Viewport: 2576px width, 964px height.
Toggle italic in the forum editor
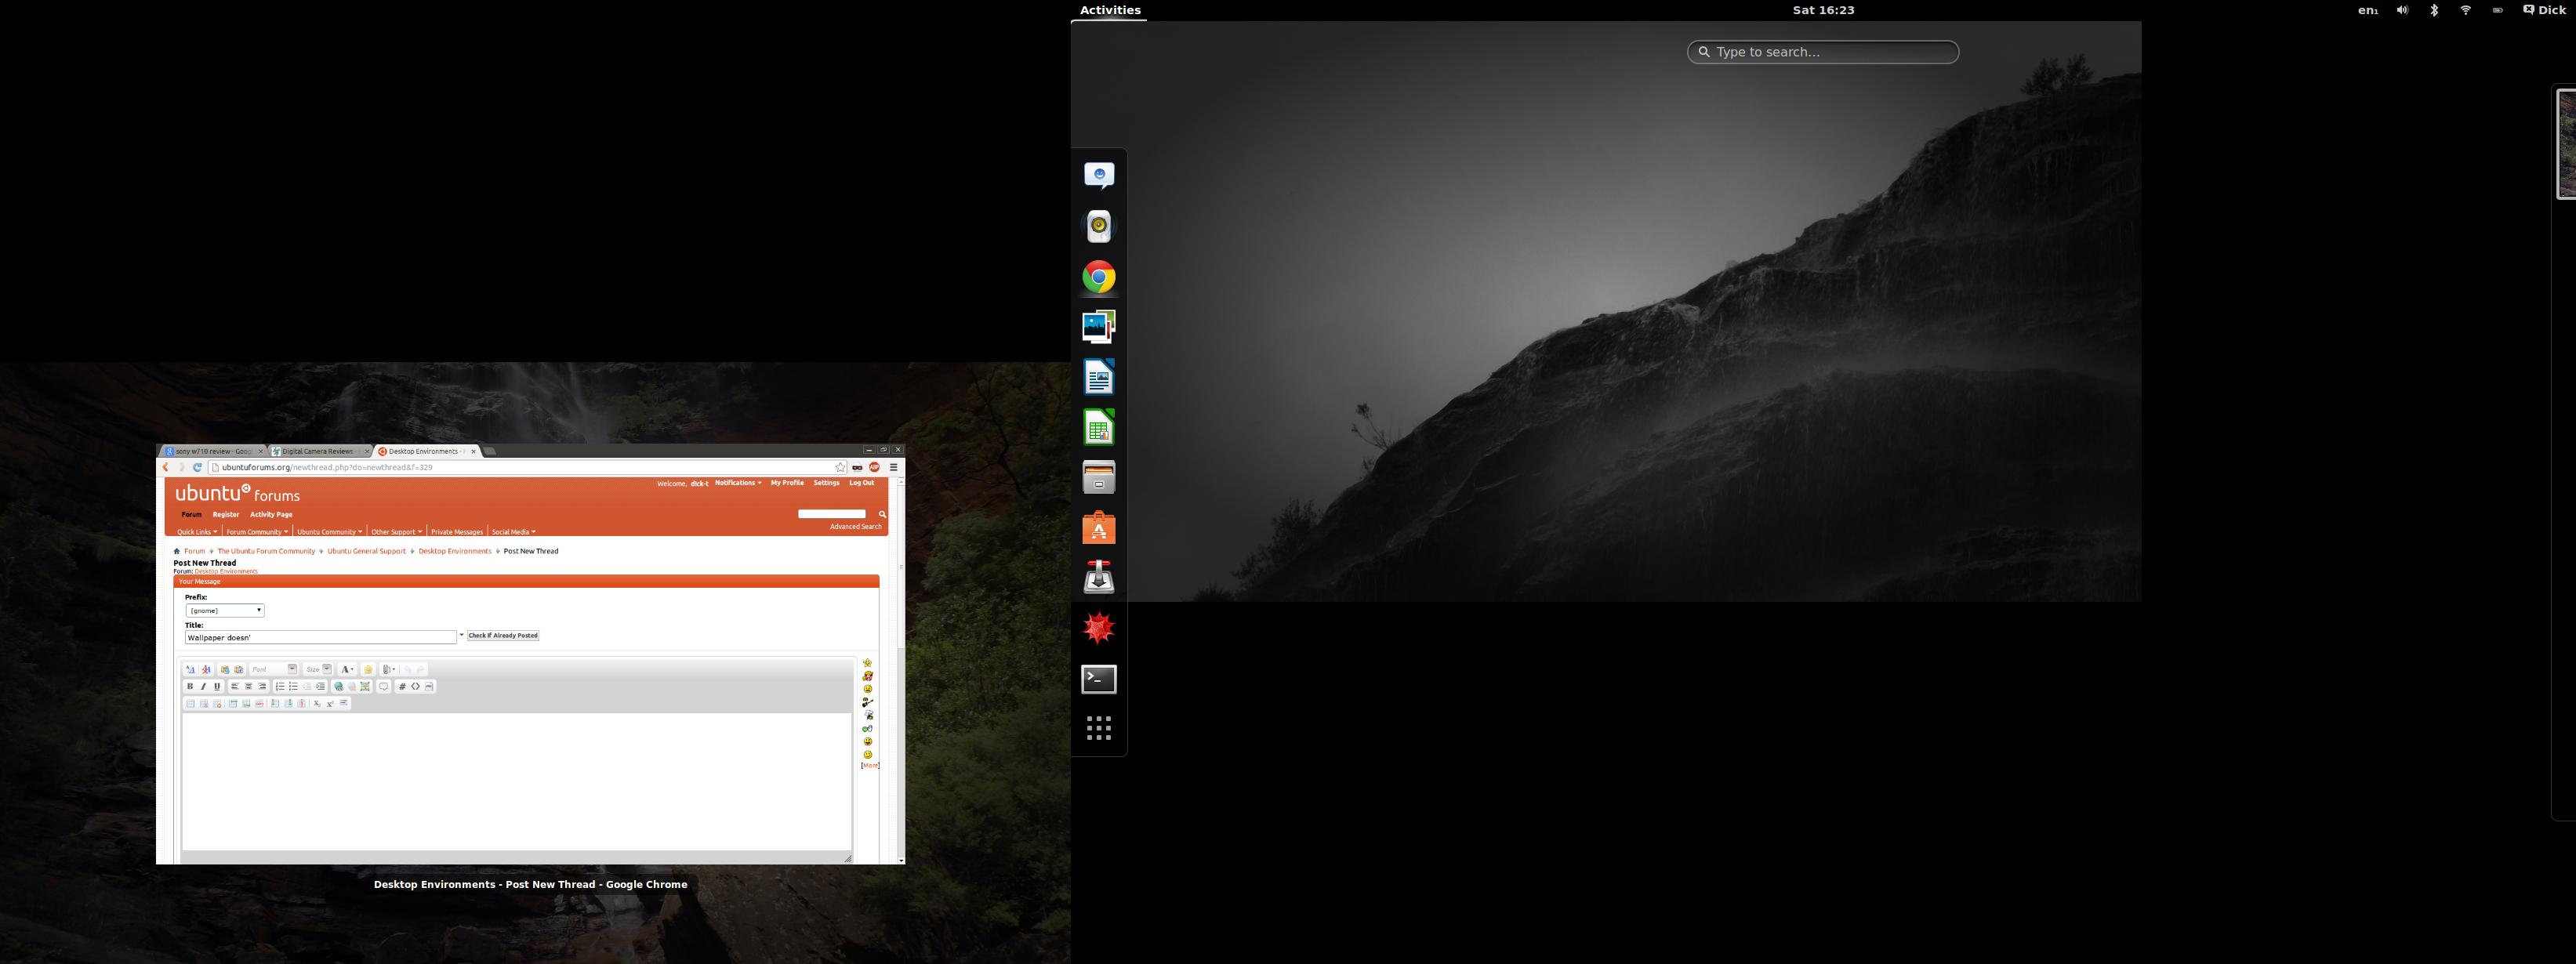pyautogui.click(x=203, y=686)
